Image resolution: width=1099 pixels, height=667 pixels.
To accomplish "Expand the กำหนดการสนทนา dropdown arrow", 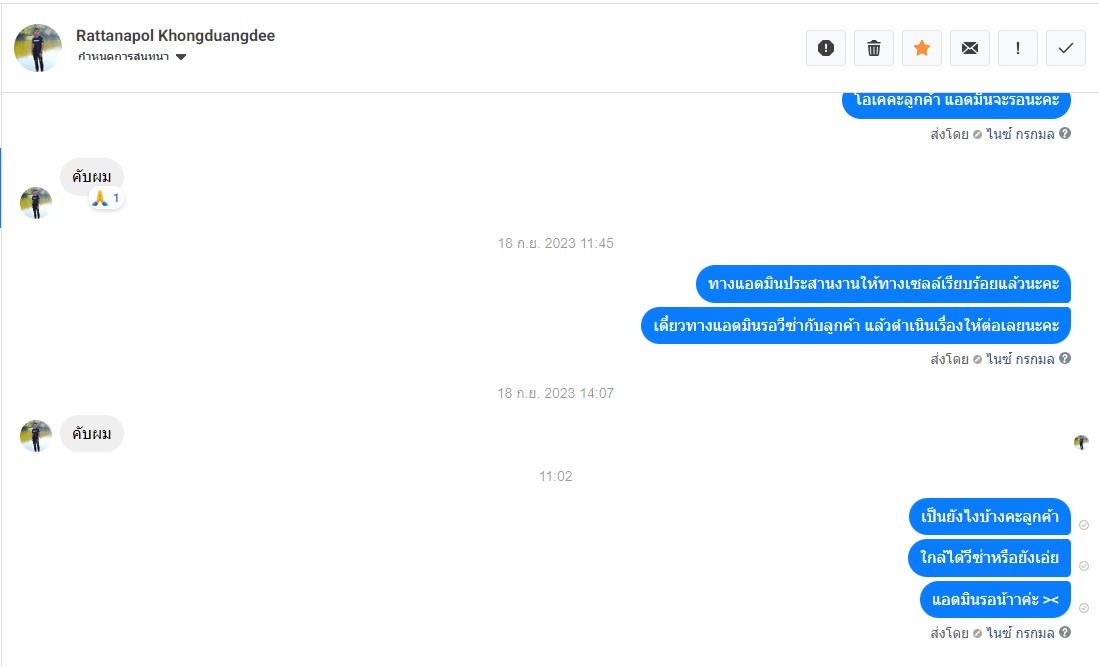I will tap(181, 57).
